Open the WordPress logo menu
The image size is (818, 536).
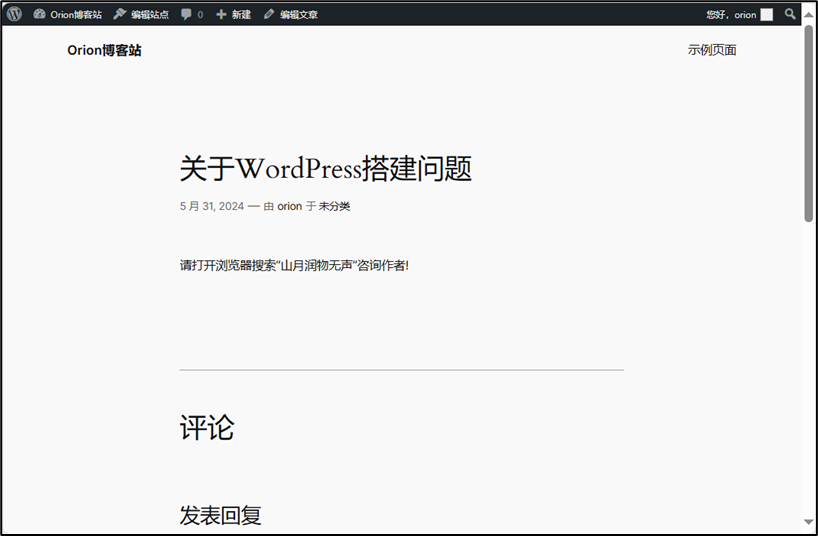14,14
